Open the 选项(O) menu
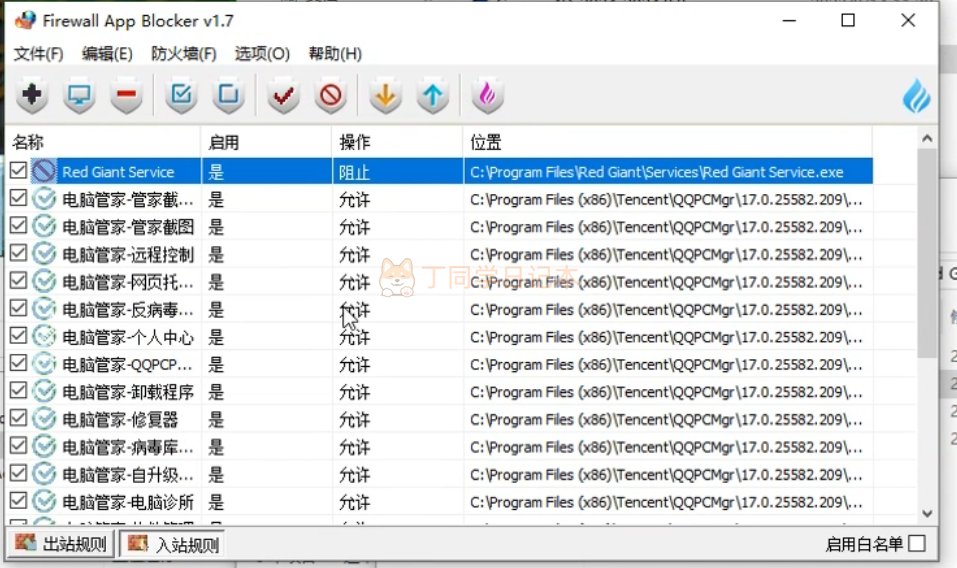The width and height of the screenshot is (957, 568). [262, 54]
